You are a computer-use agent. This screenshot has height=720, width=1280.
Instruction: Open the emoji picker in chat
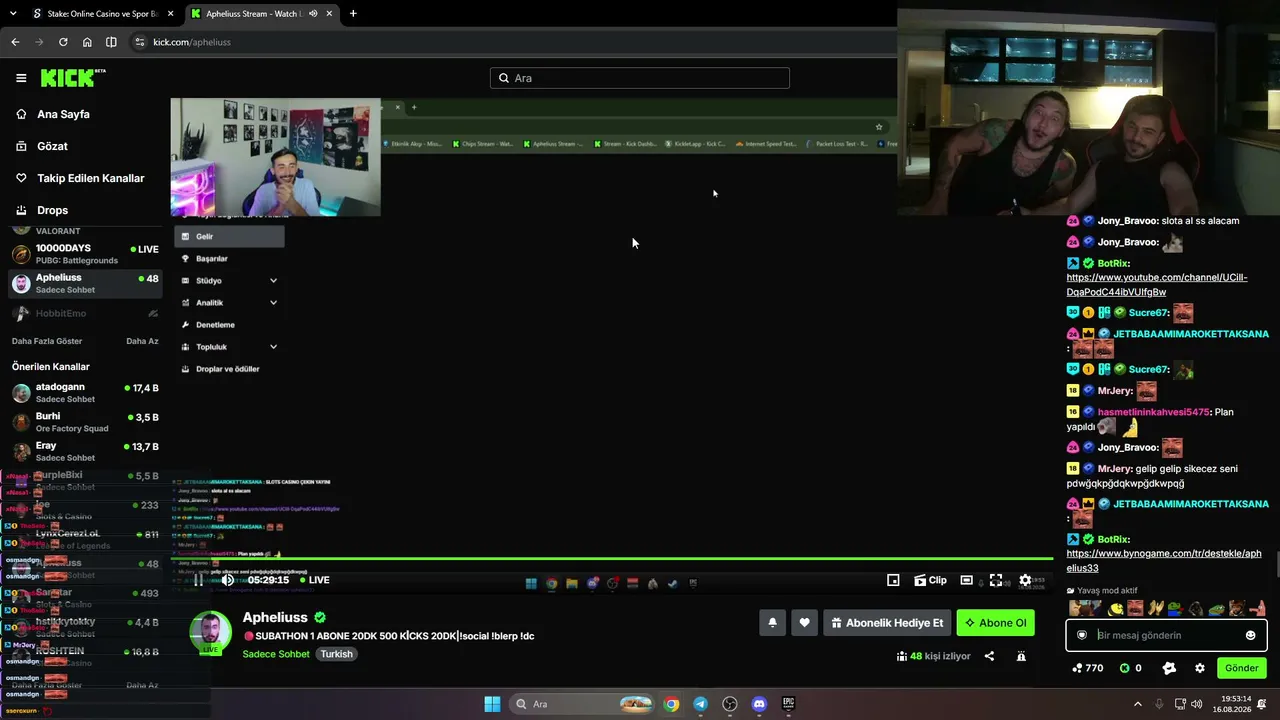click(1250, 635)
